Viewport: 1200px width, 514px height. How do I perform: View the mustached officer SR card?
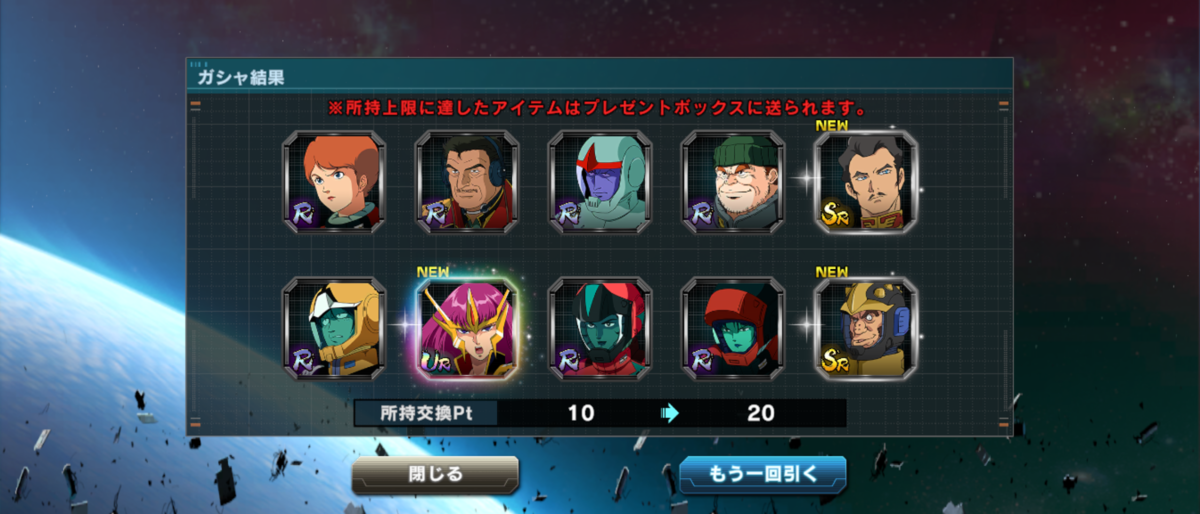pyautogui.click(x=866, y=182)
